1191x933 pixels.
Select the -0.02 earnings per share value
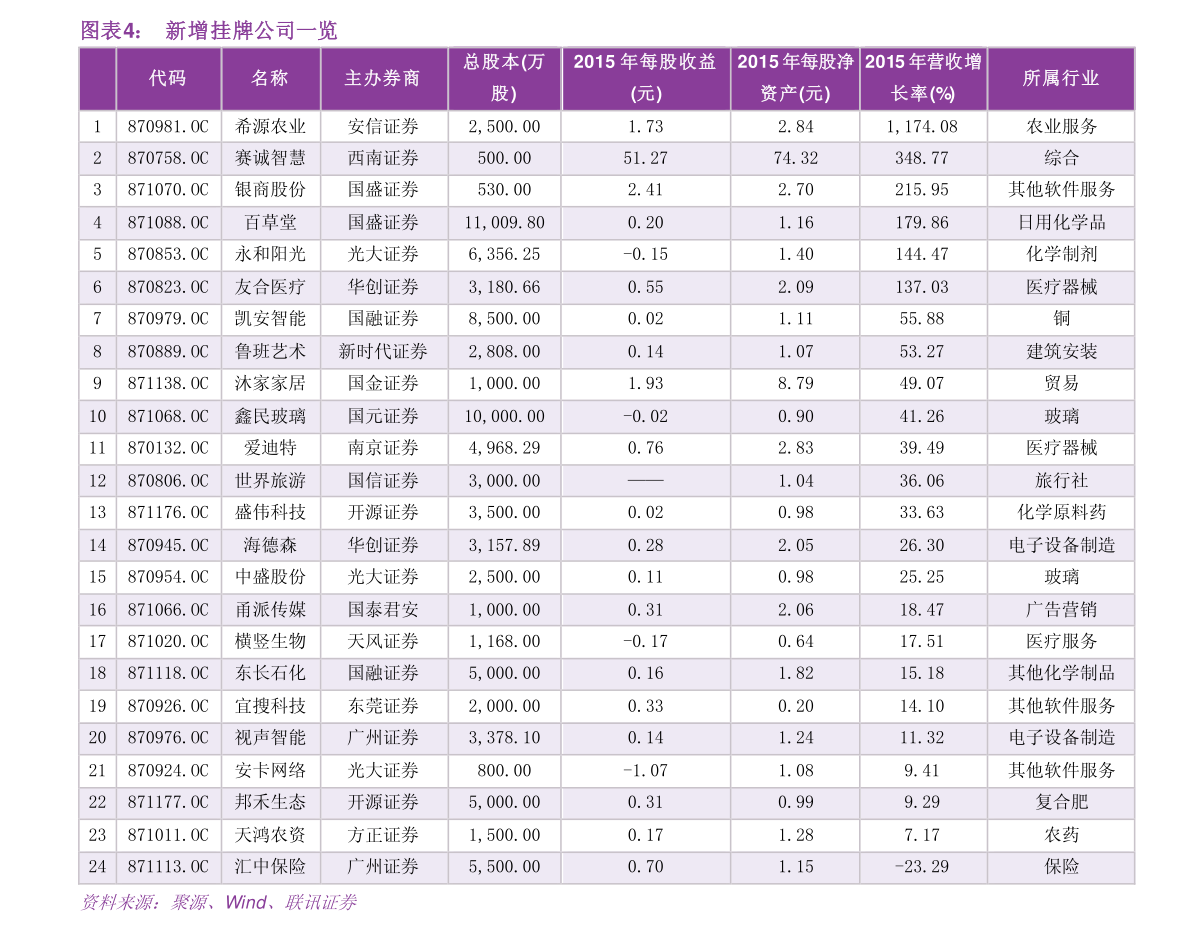click(645, 416)
